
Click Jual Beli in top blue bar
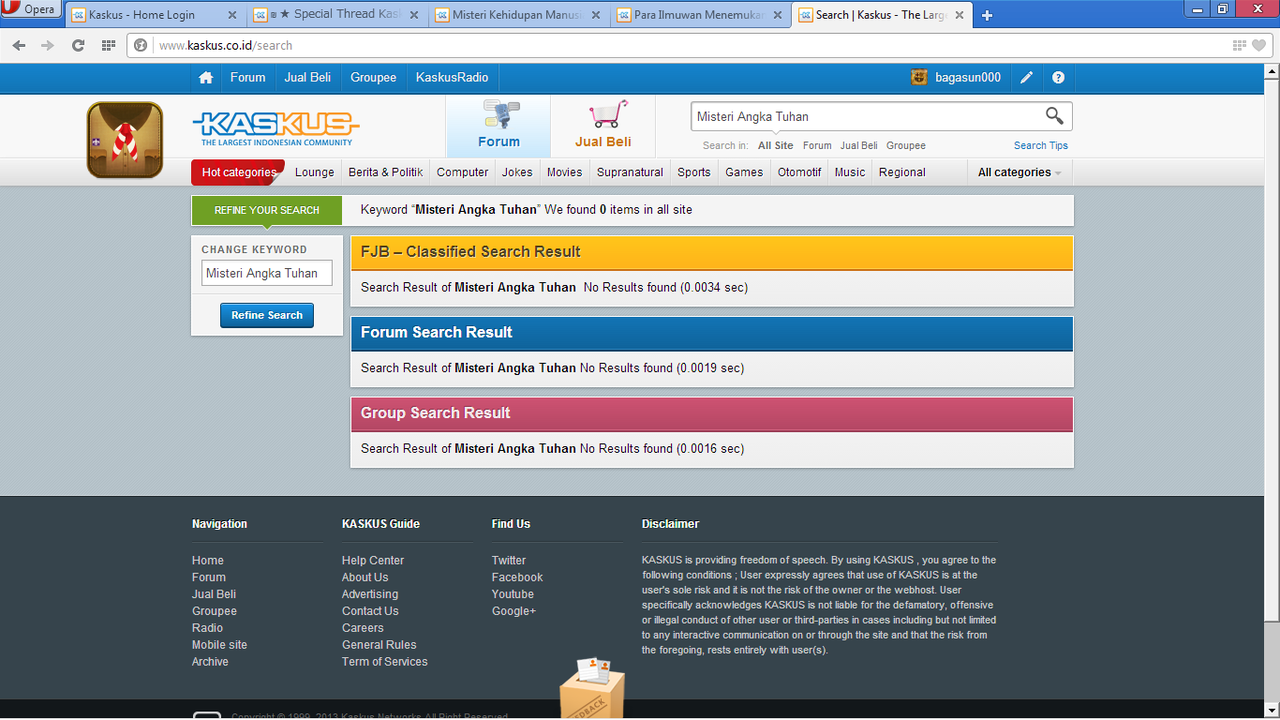[x=308, y=77]
